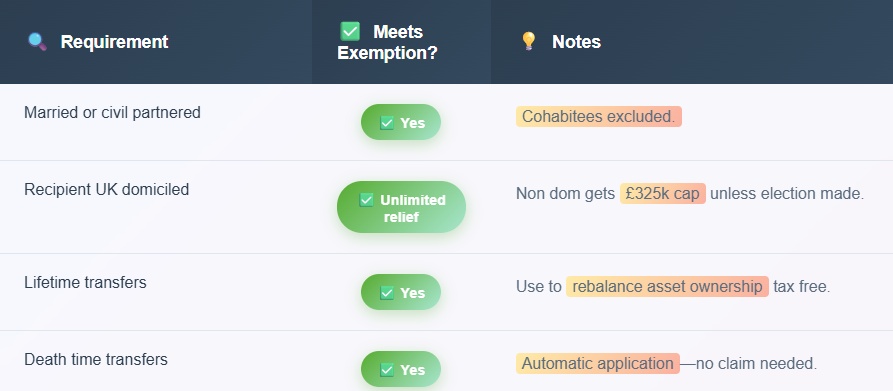The image size is (893, 391).
Task: Click the Yes badge for Married or civil partnered
Action: point(401,122)
